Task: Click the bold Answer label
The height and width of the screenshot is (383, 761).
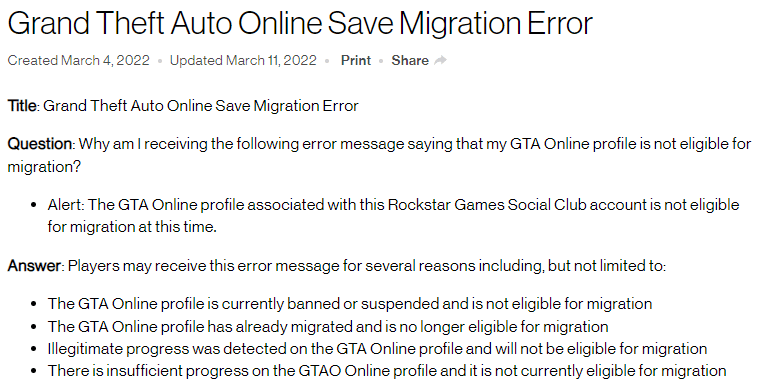Action: click(34, 266)
